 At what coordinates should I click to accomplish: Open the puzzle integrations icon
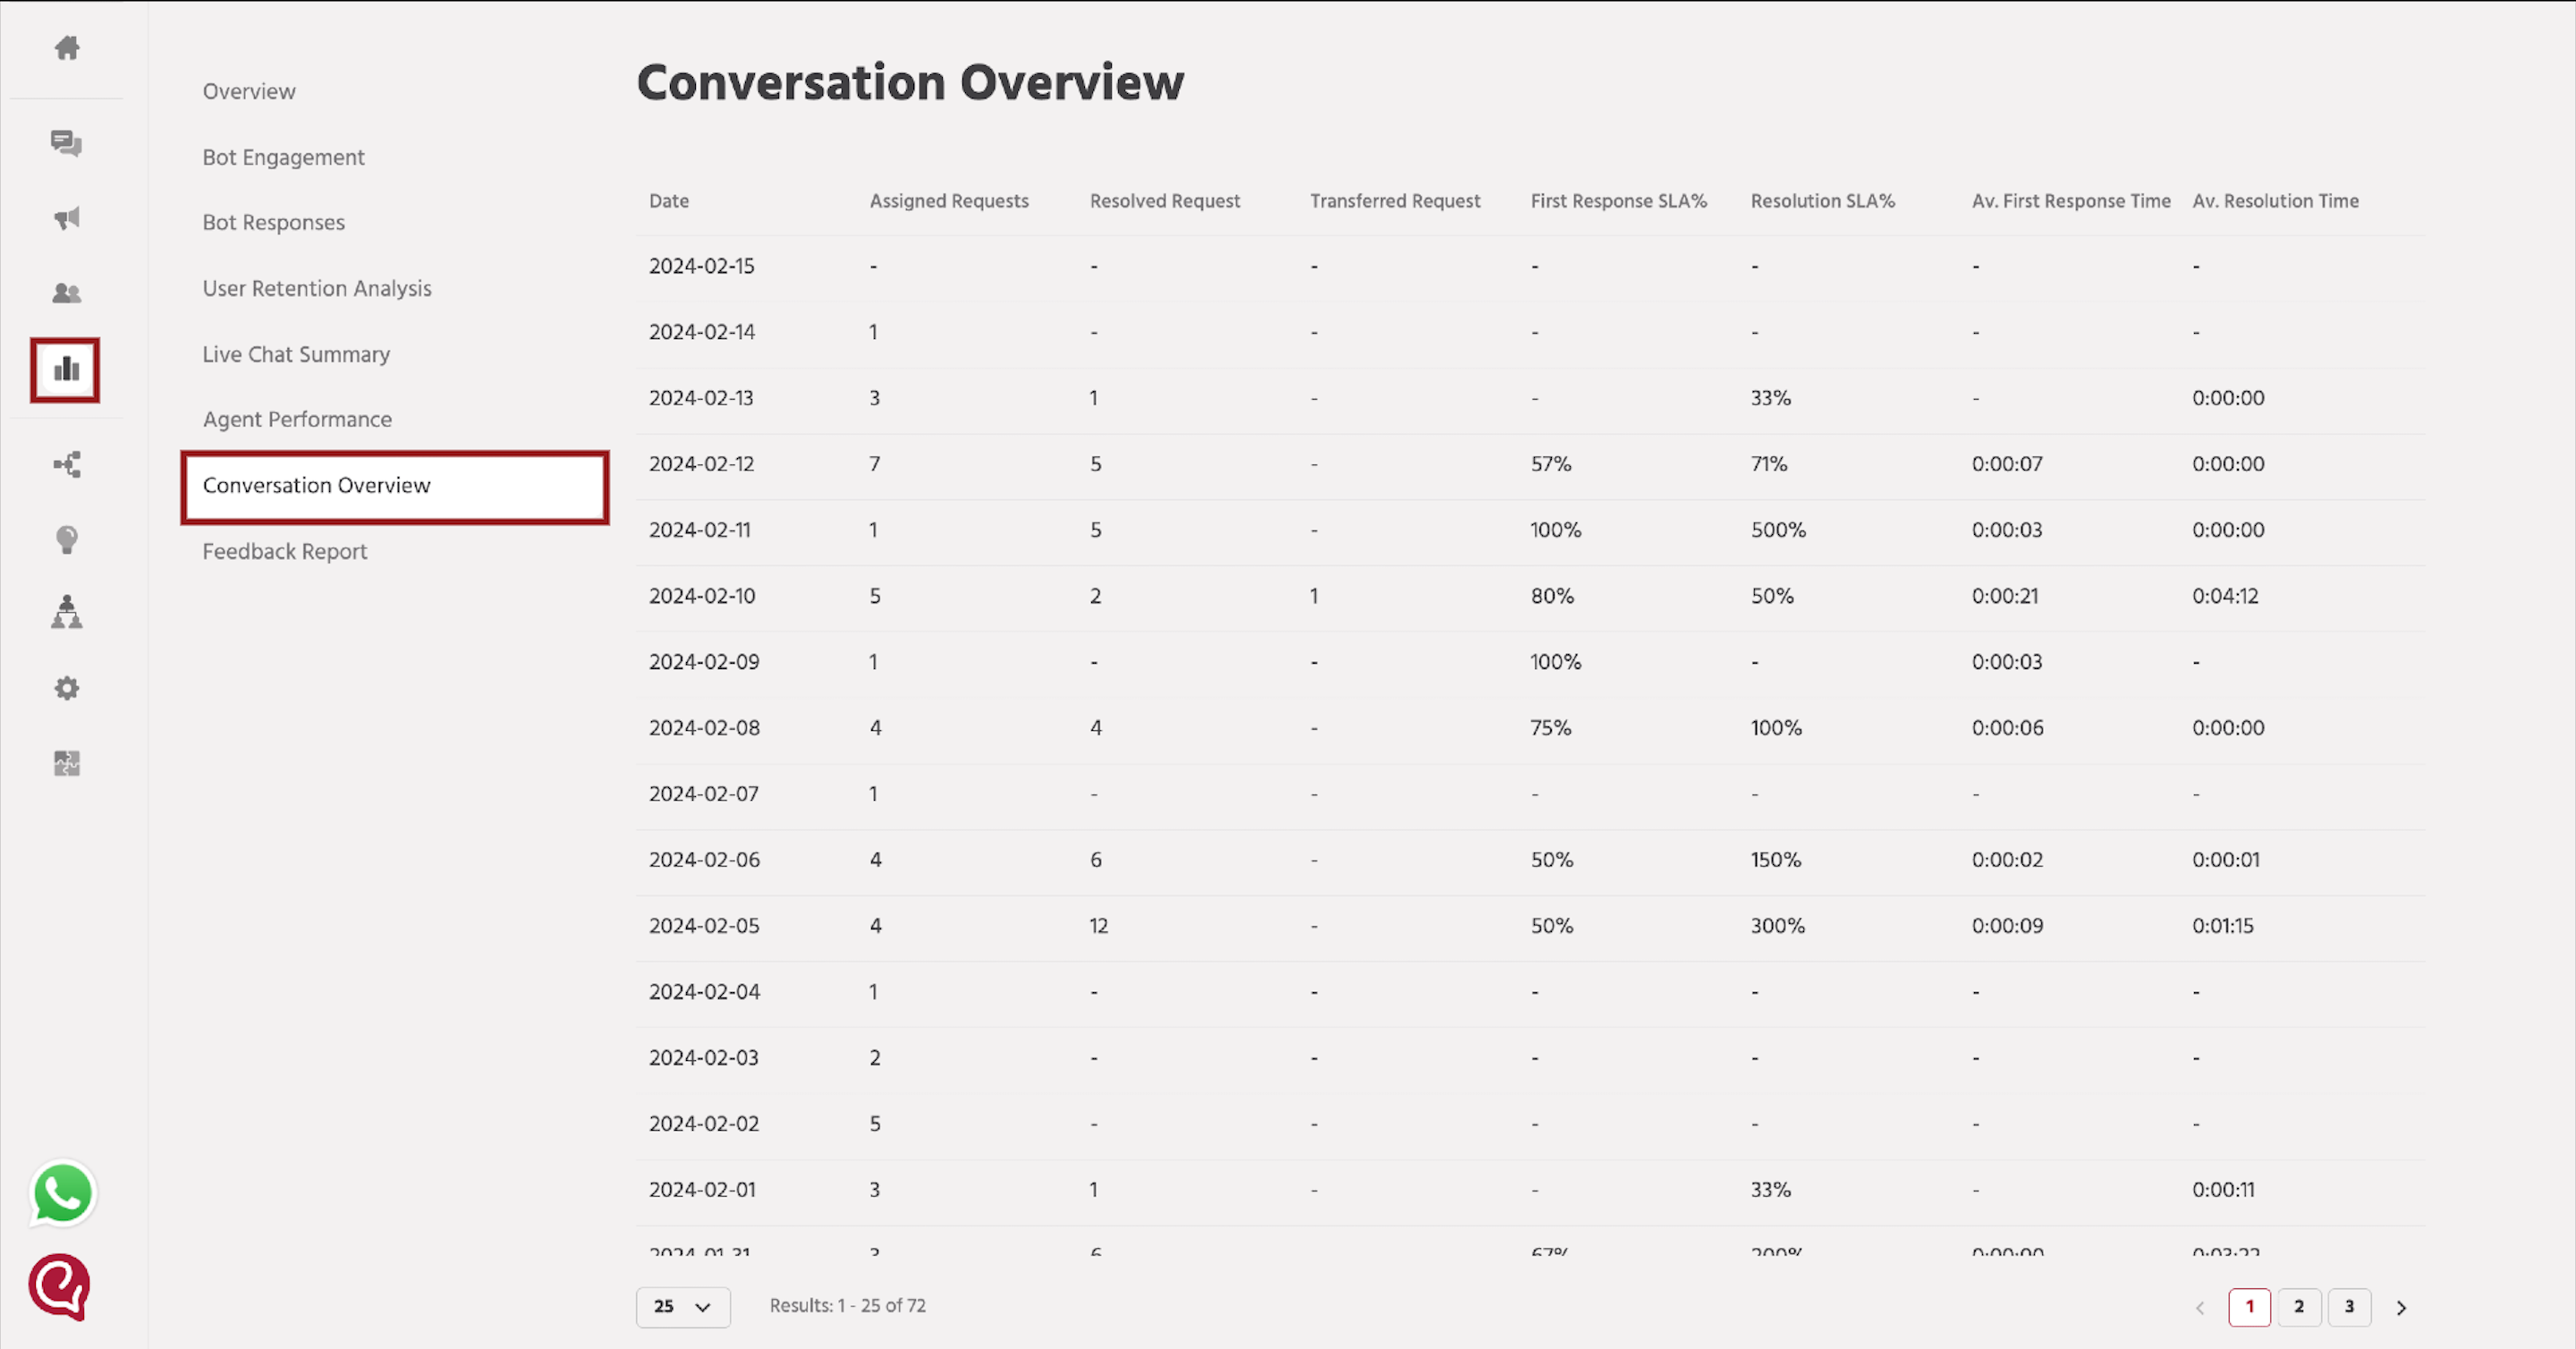[x=67, y=763]
